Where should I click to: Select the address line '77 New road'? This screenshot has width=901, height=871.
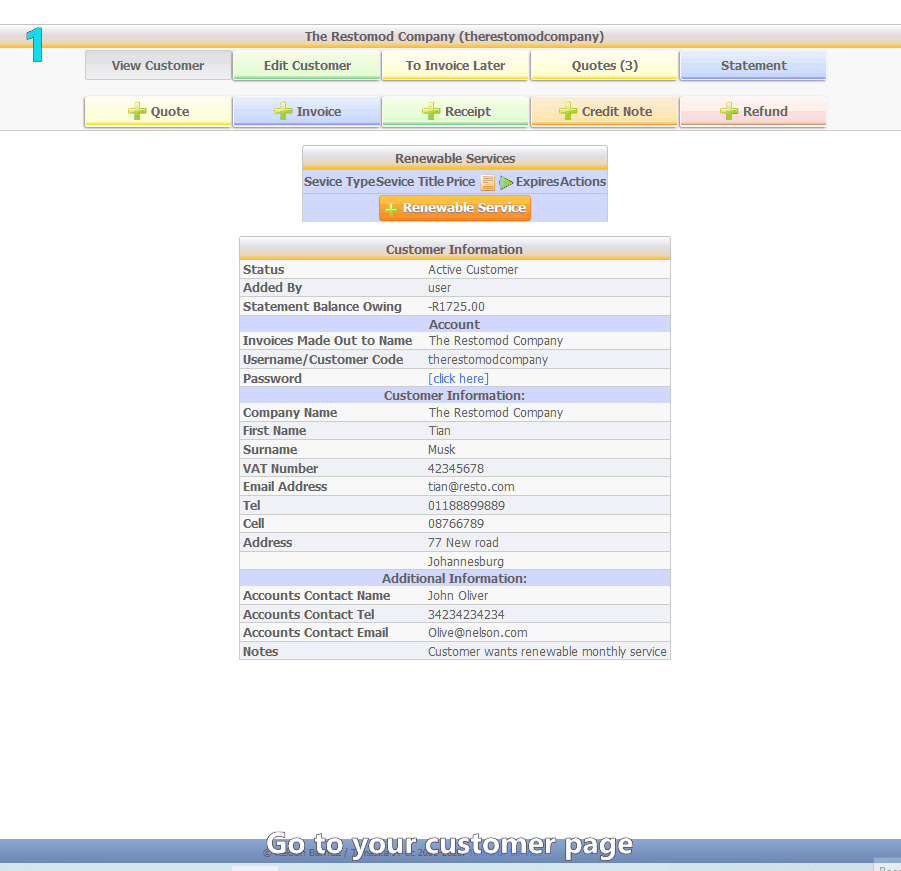463,543
